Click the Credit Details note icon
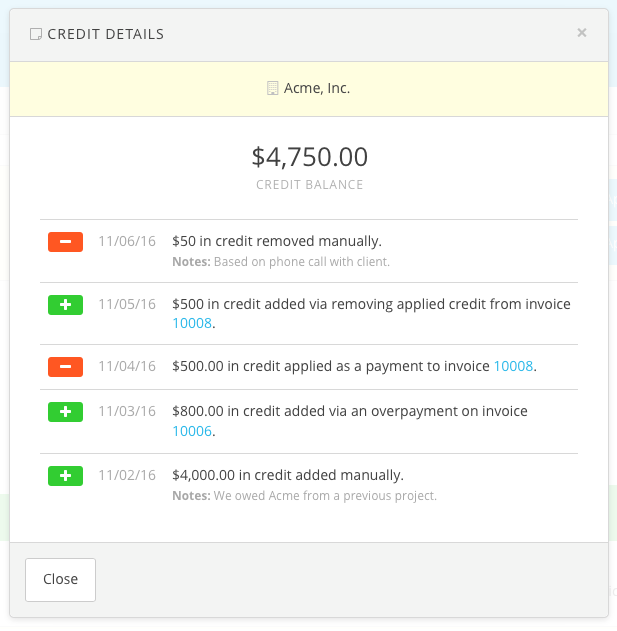617x631 pixels. point(36,34)
